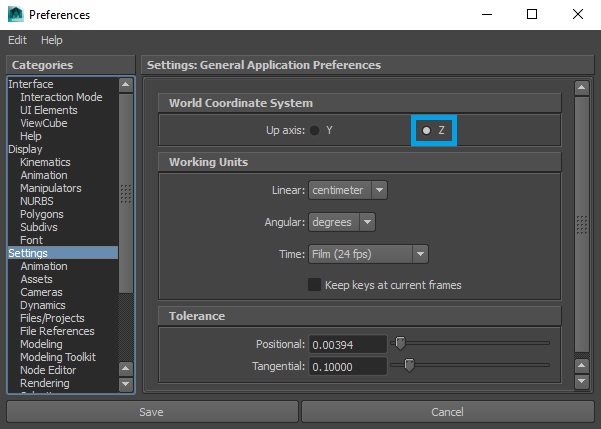This screenshot has height=429, width=601.
Task: Select Manipulators category
Action: 63,188
